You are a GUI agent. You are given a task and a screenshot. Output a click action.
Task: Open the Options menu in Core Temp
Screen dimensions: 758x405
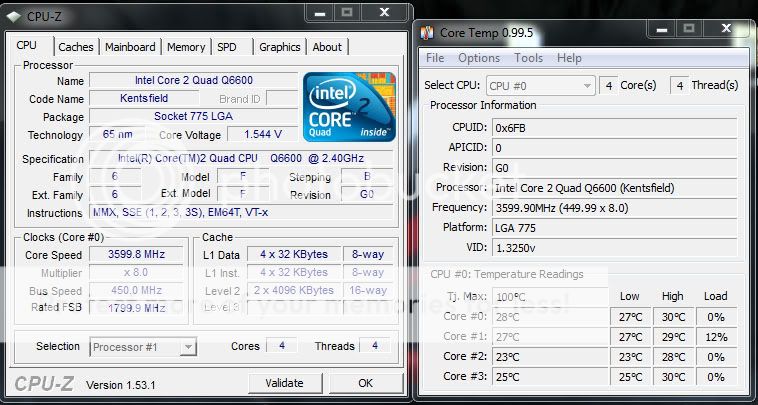(x=479, y=58)
